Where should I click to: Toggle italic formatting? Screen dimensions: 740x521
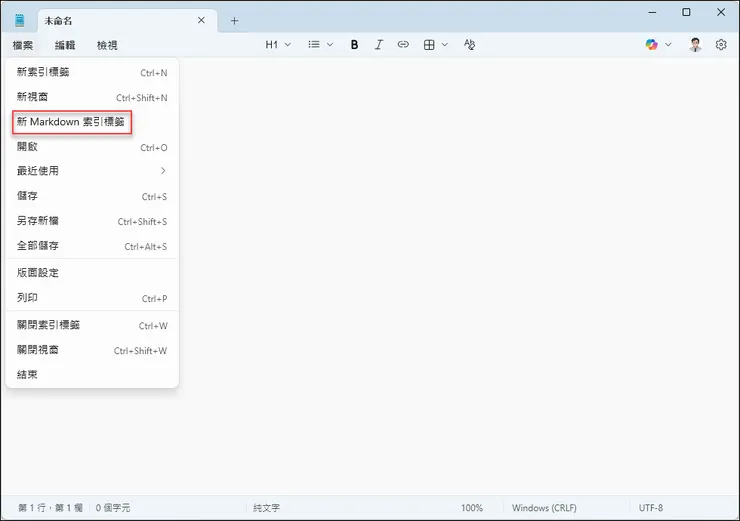(378, 45)
